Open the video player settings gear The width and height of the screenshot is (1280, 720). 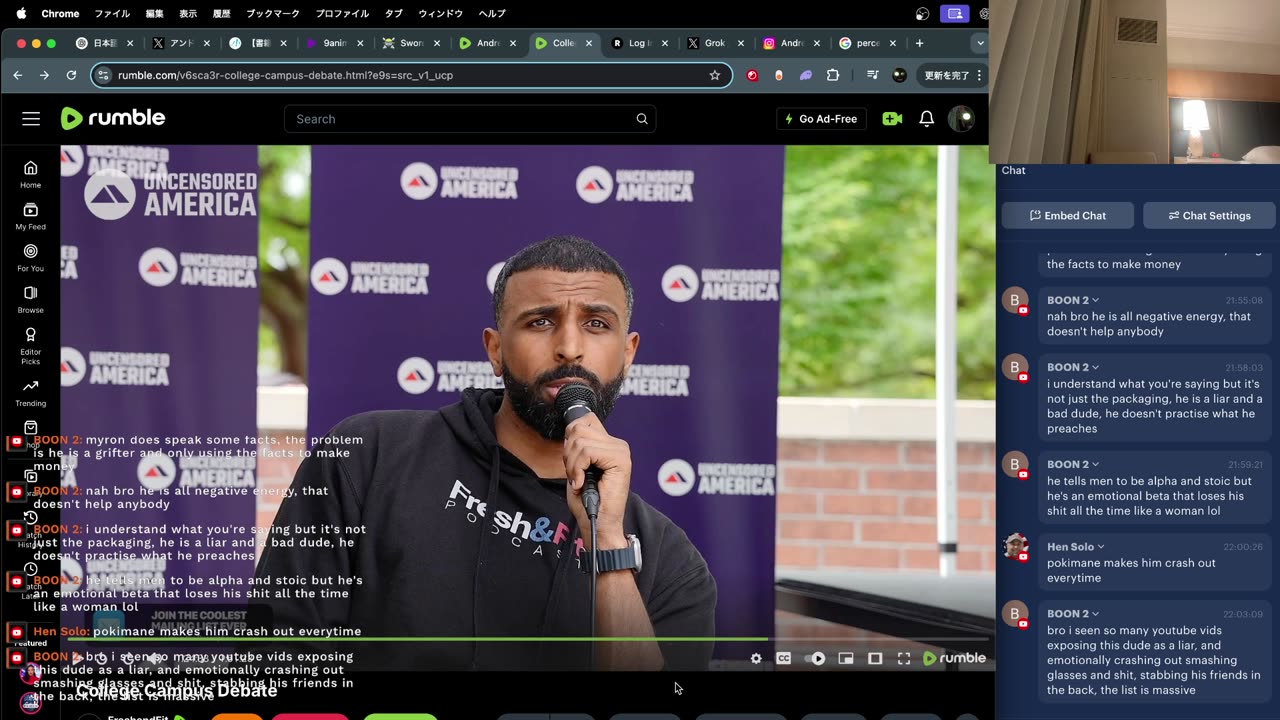pyautogui.click(x=756, y=658)
